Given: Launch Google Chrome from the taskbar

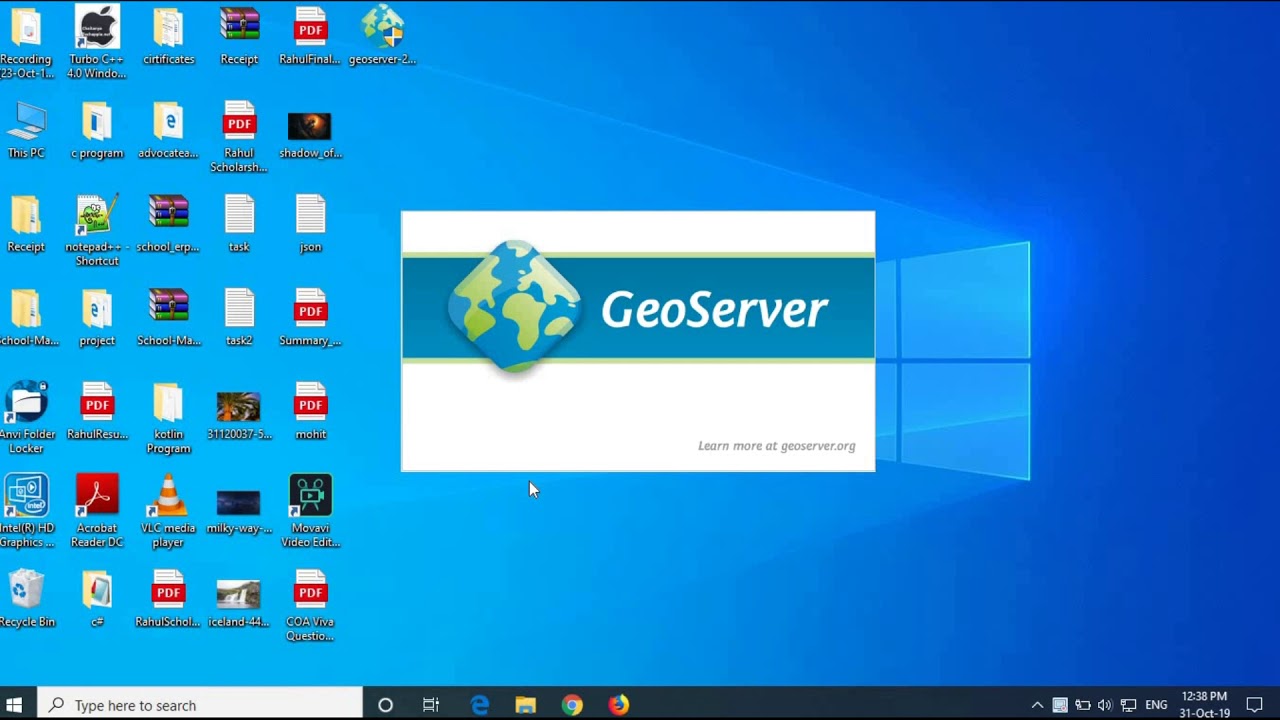Looking at the screenshot, I should click(x=572, y=705).
